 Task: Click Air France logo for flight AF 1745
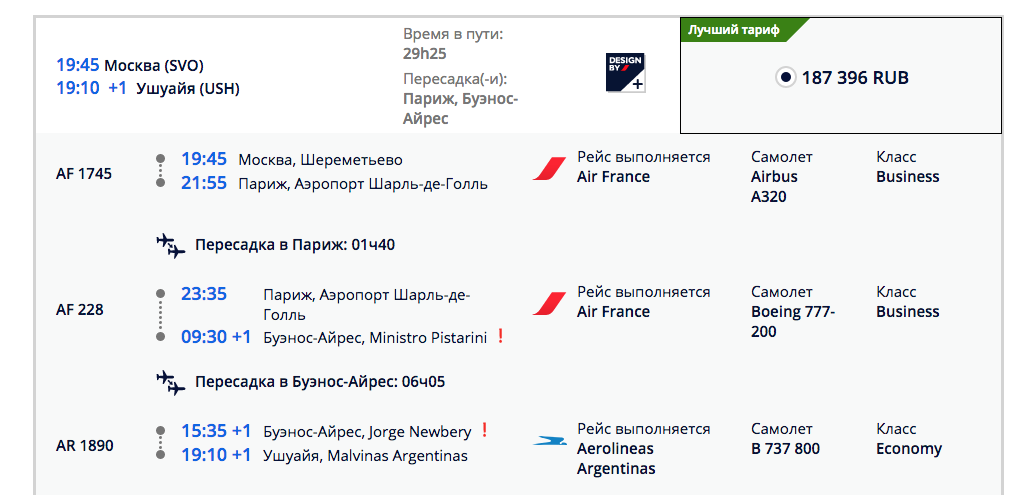(x=549, y=168)
